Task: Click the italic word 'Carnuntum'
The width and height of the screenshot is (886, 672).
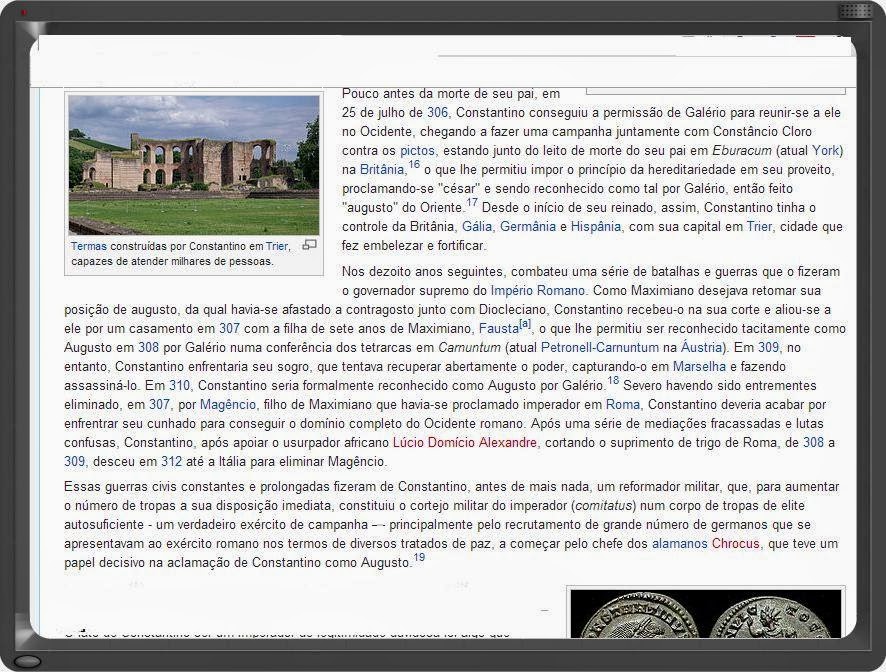Action: pos(470,348)
